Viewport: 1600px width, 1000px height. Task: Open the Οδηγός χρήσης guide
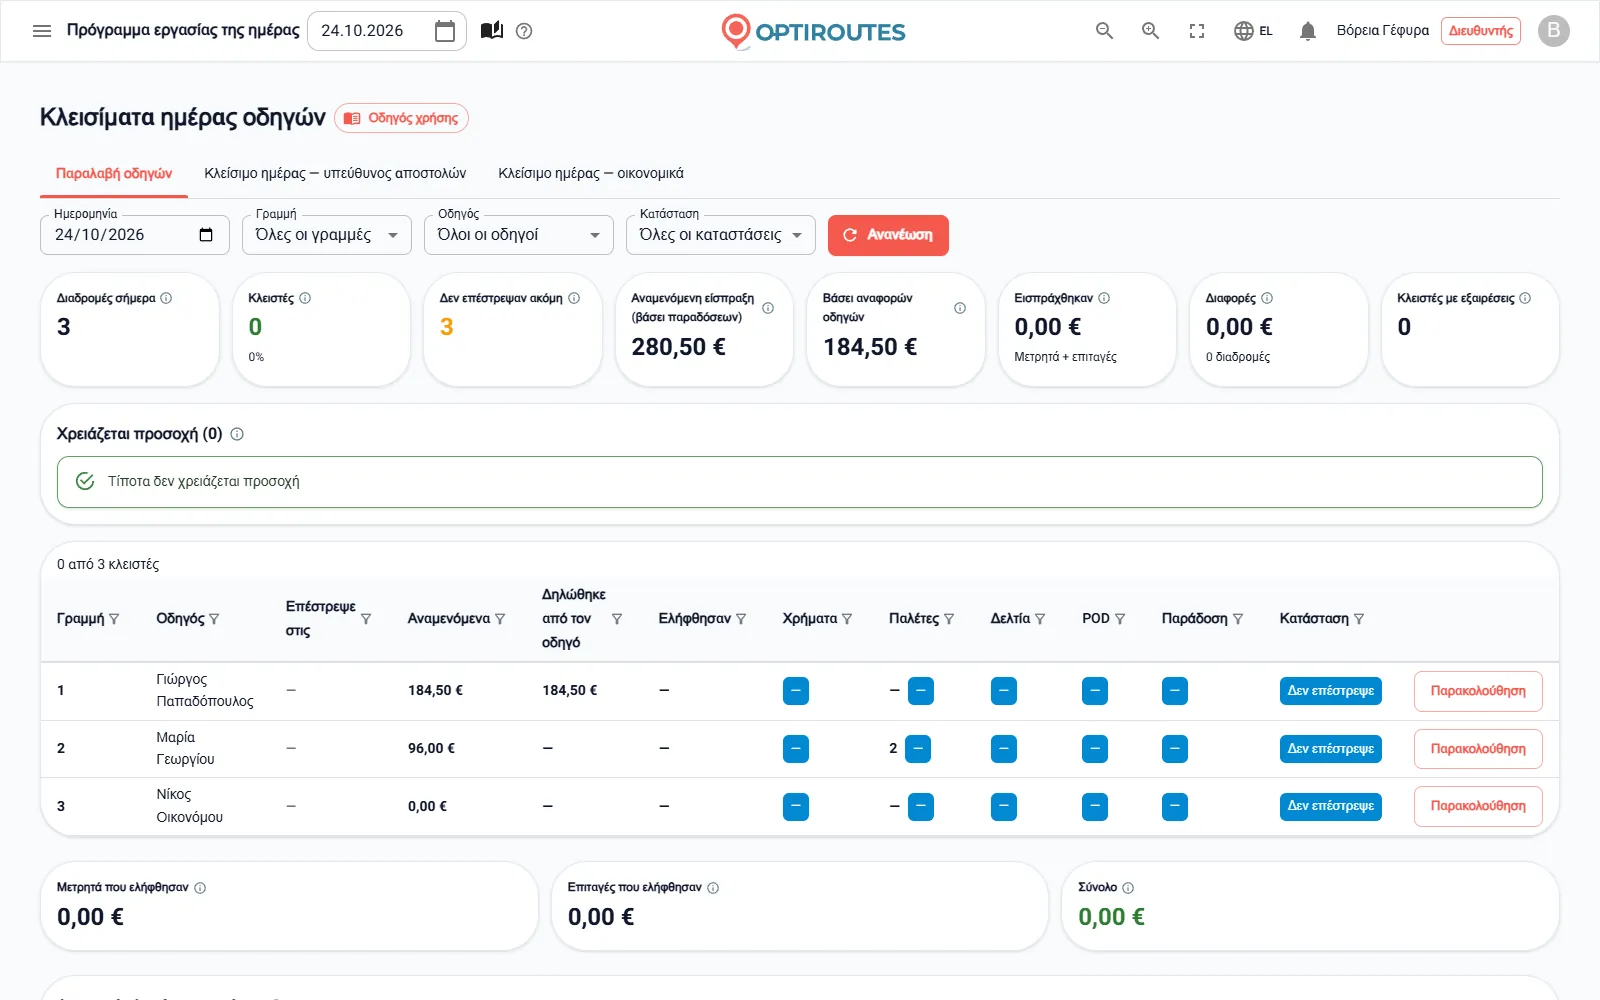click(x=401, y=118)
